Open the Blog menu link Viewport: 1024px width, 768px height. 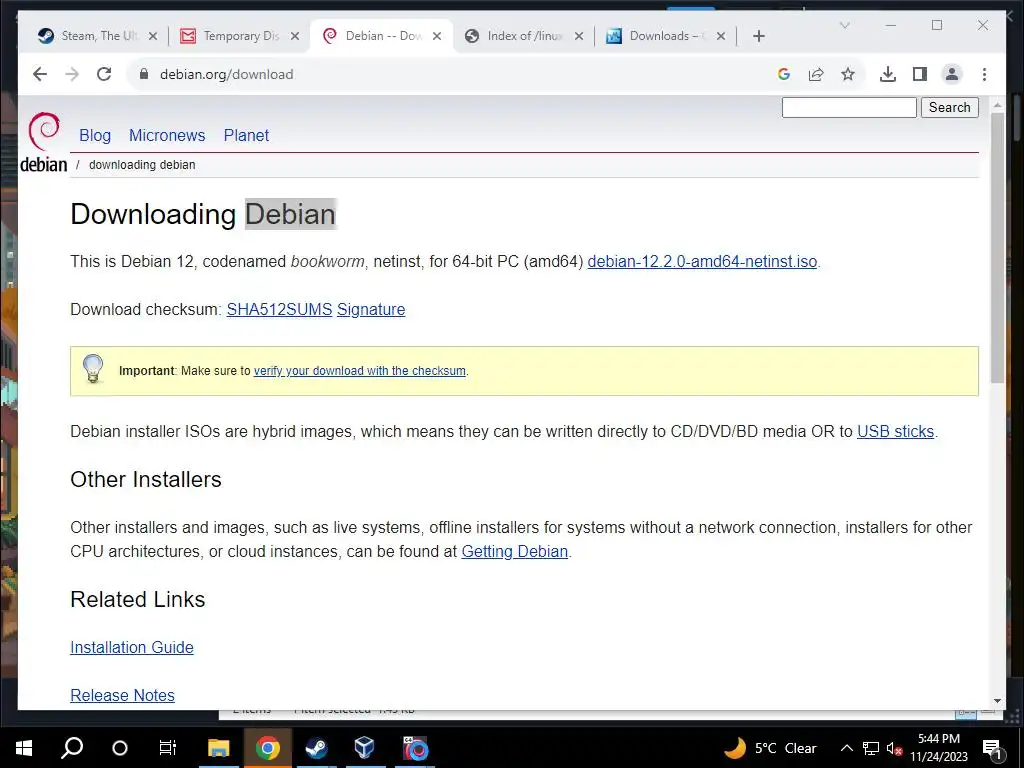click(95, 135)
